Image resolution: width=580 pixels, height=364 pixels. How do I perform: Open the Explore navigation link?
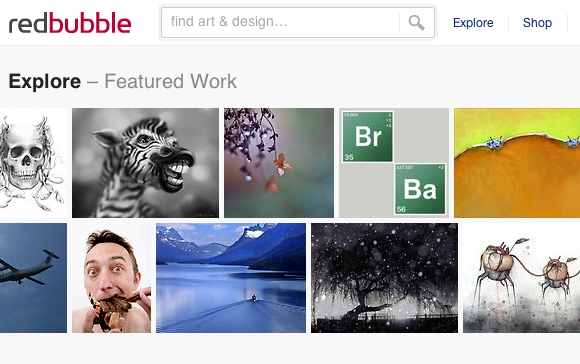pos(473,23)
